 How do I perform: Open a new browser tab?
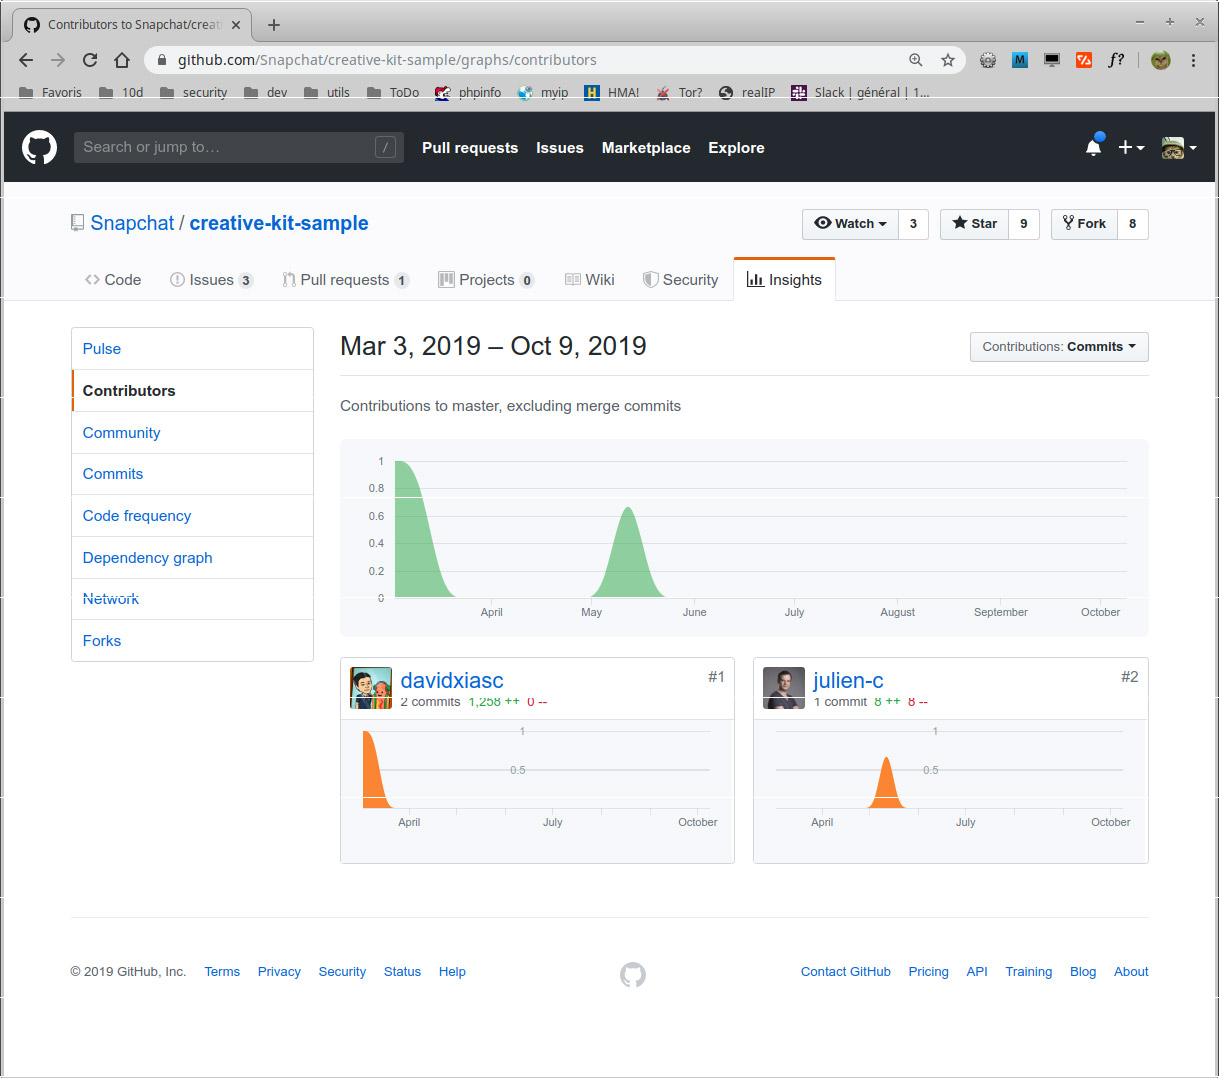(x=274, y=24)
